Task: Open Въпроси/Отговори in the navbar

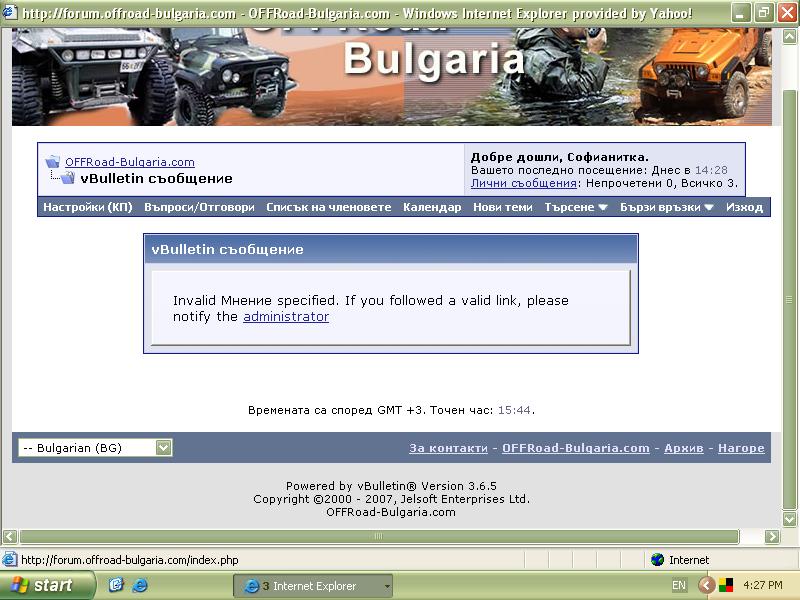Action: [x=199, y=207]
